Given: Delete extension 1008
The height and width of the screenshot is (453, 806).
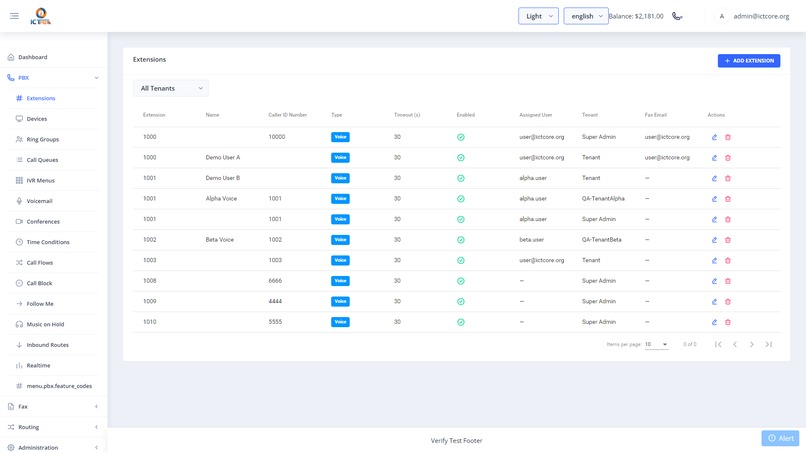Looking at the screenshot, I should click(728, 281).
